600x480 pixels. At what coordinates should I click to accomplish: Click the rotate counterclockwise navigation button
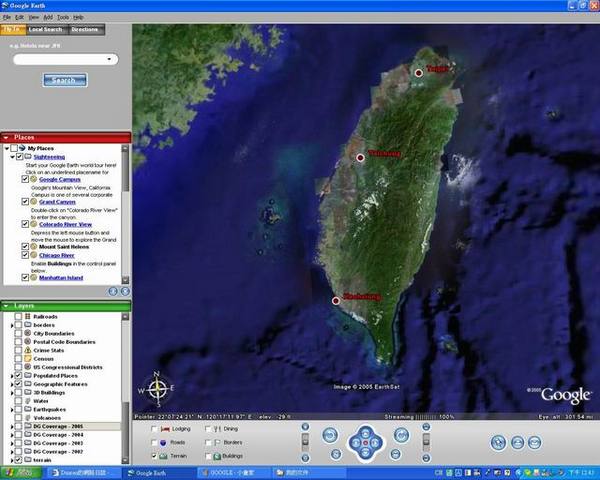point(330,435)
